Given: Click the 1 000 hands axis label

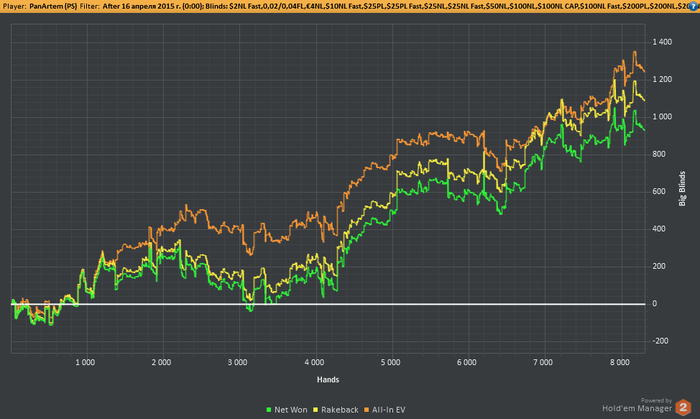Looking at the screenshot, I should (85, 362).
